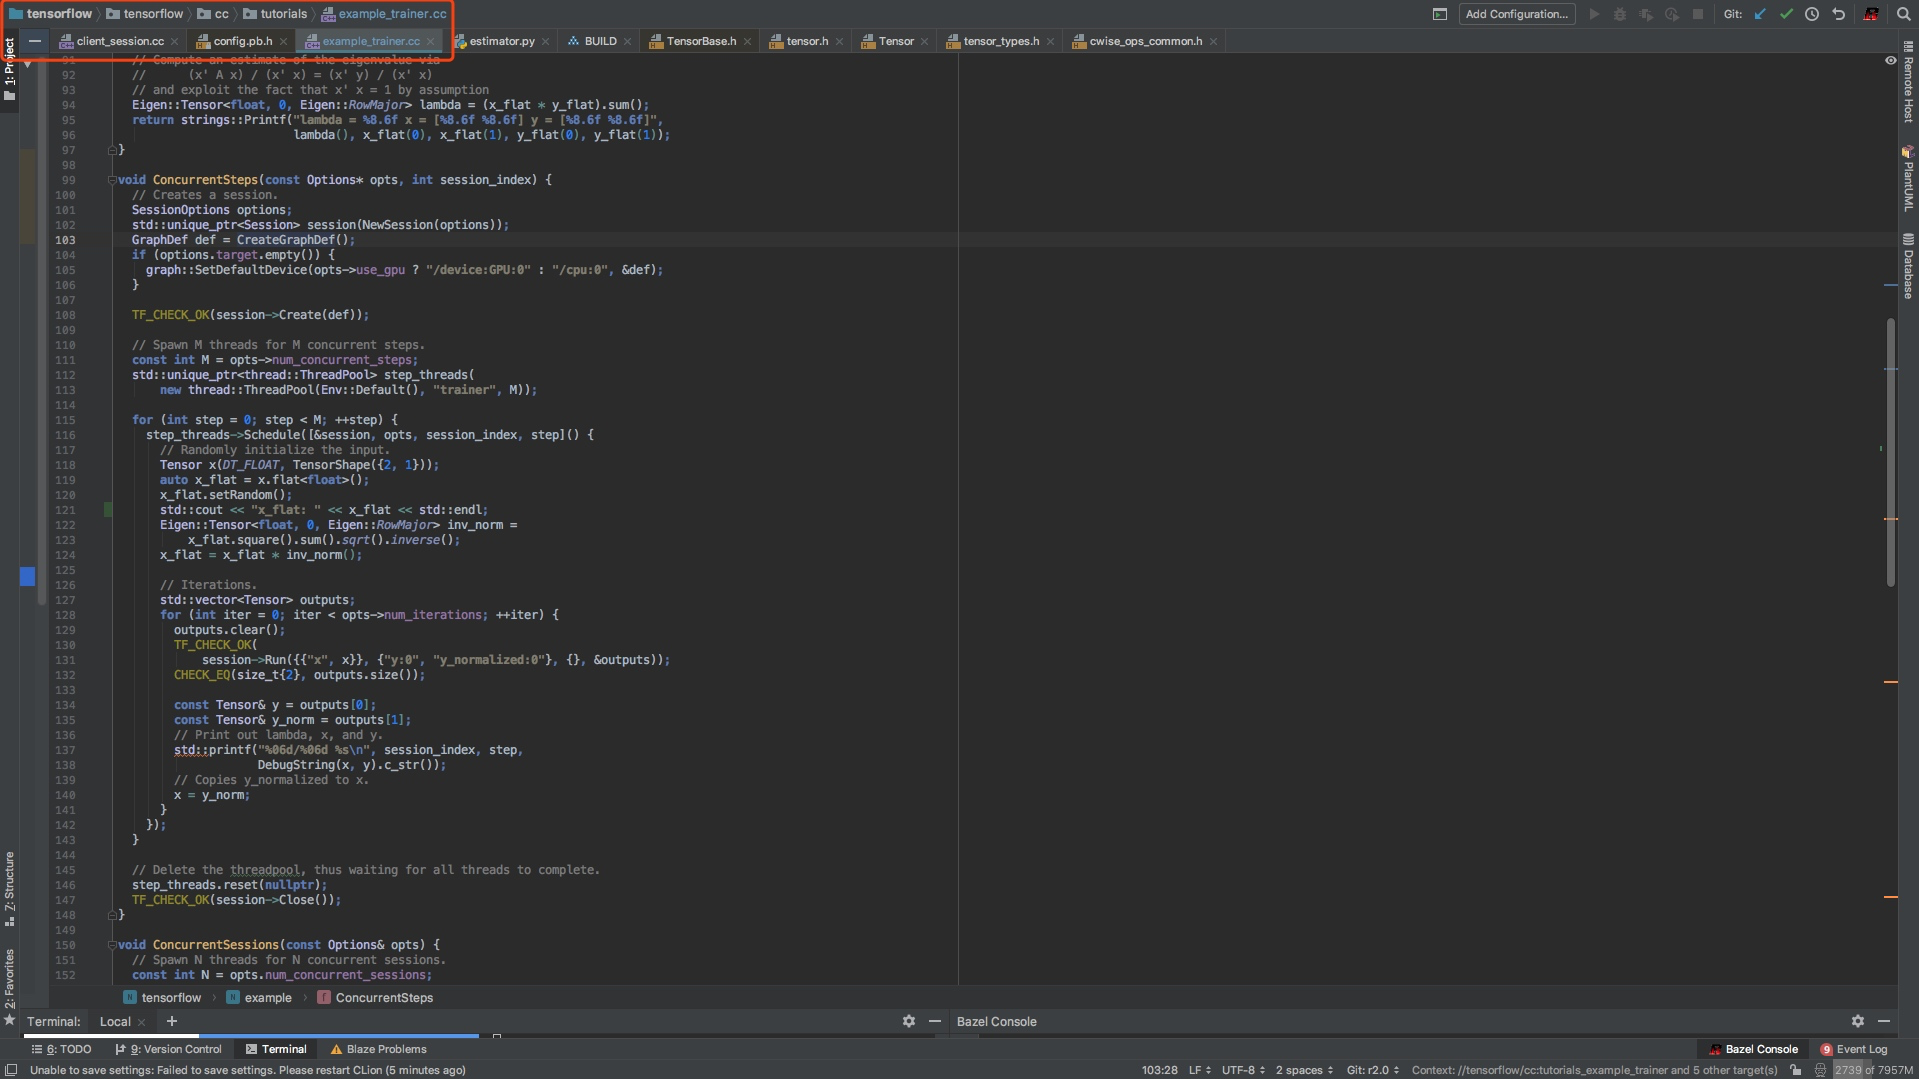Open the LF line separator dropdown
This screenshot has width=1919, height=1079.
(1200, 1070)
